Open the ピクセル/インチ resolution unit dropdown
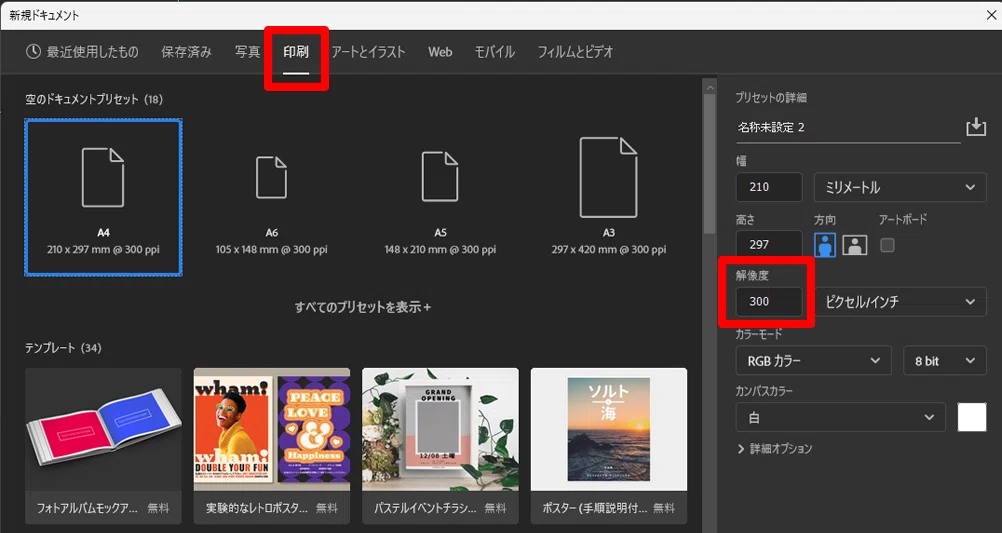 tap(900, 302)
